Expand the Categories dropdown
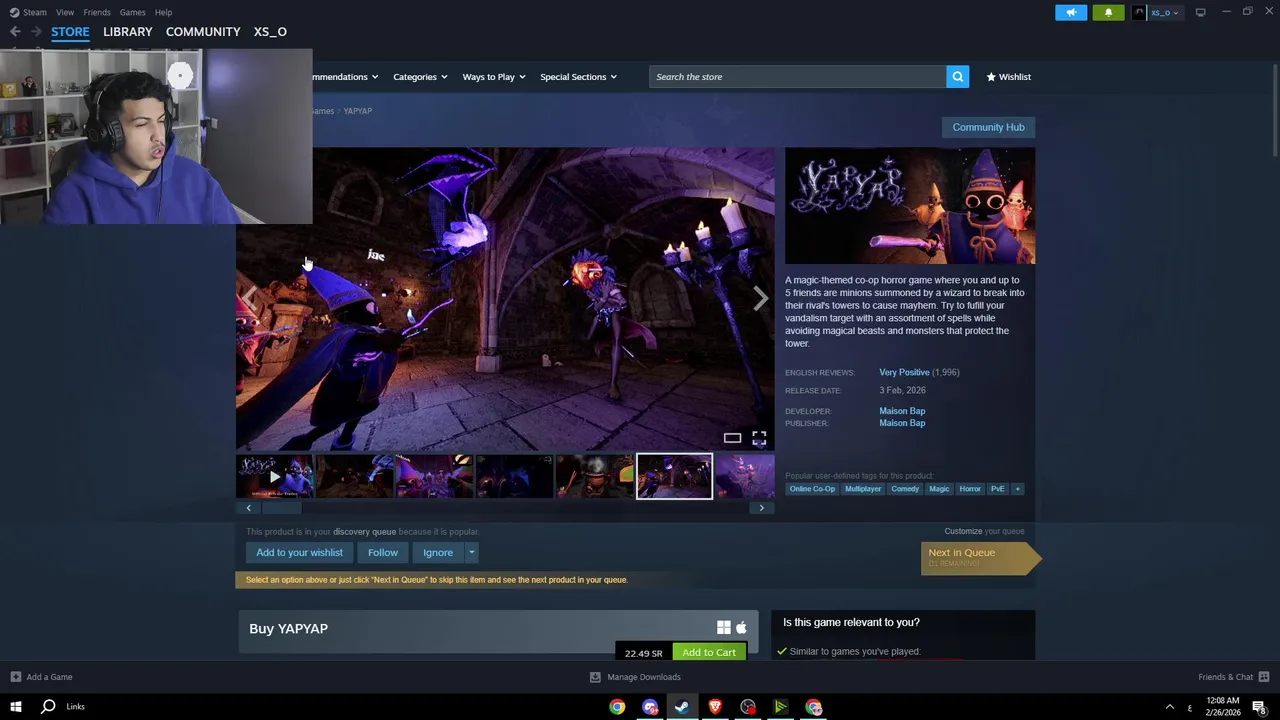 [420, 77]
